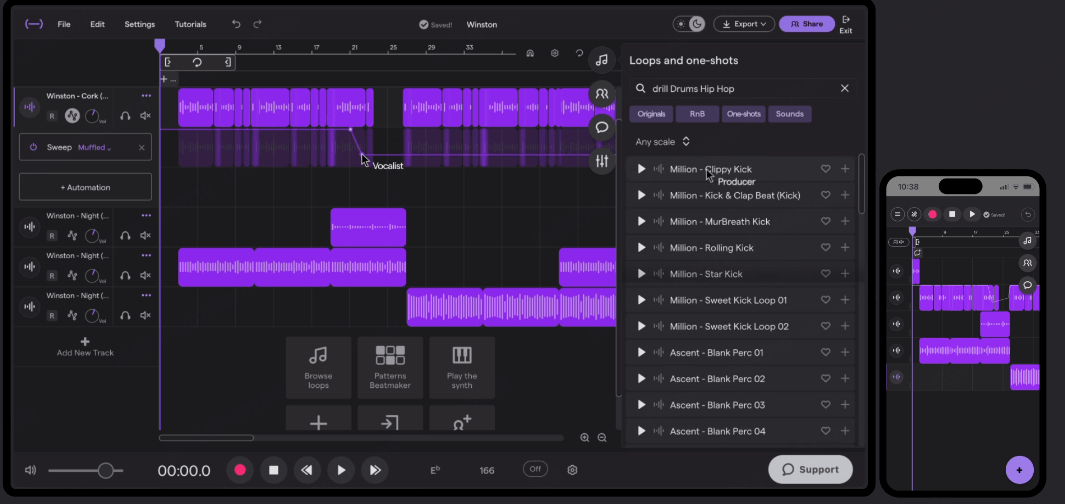Click the master volume slider knob

pyautogui.click(x=105, y=470)
